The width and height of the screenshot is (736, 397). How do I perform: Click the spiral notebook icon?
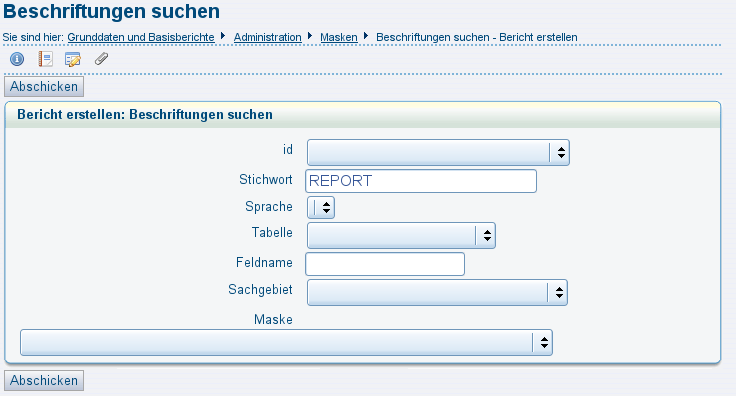(46, 59)
